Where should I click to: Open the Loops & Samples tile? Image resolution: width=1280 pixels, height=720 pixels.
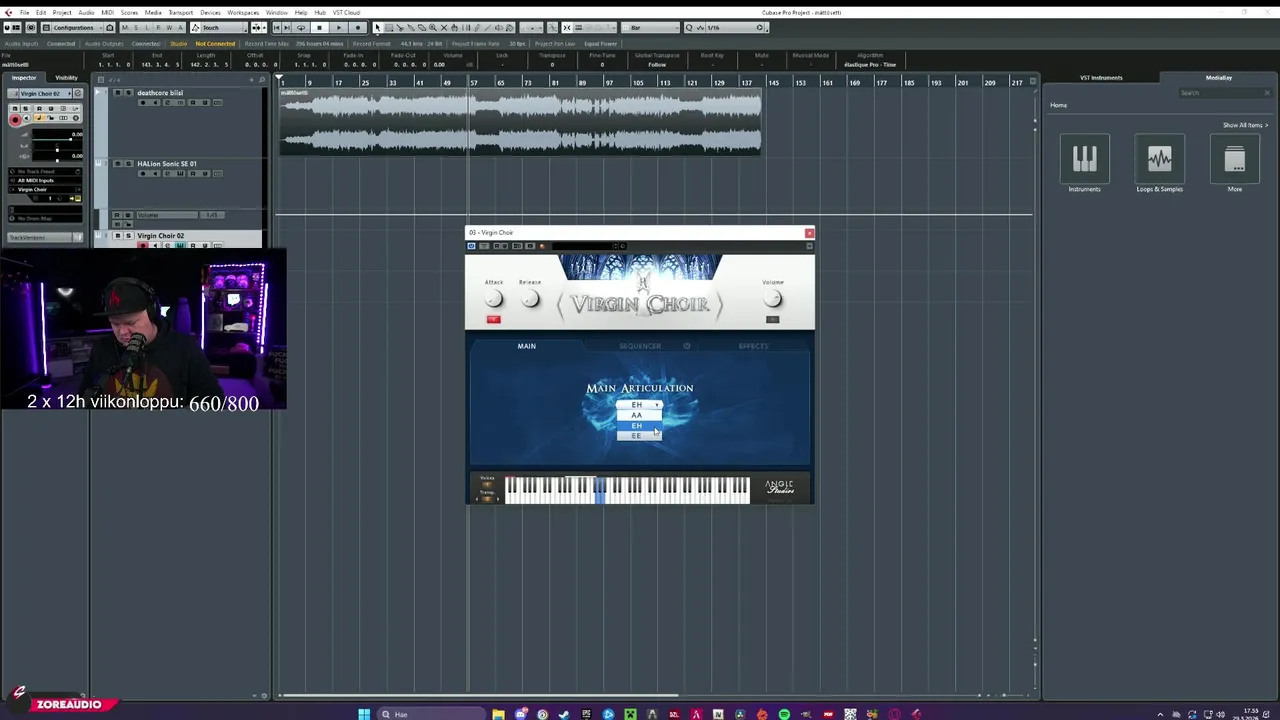click(1159, 160)
